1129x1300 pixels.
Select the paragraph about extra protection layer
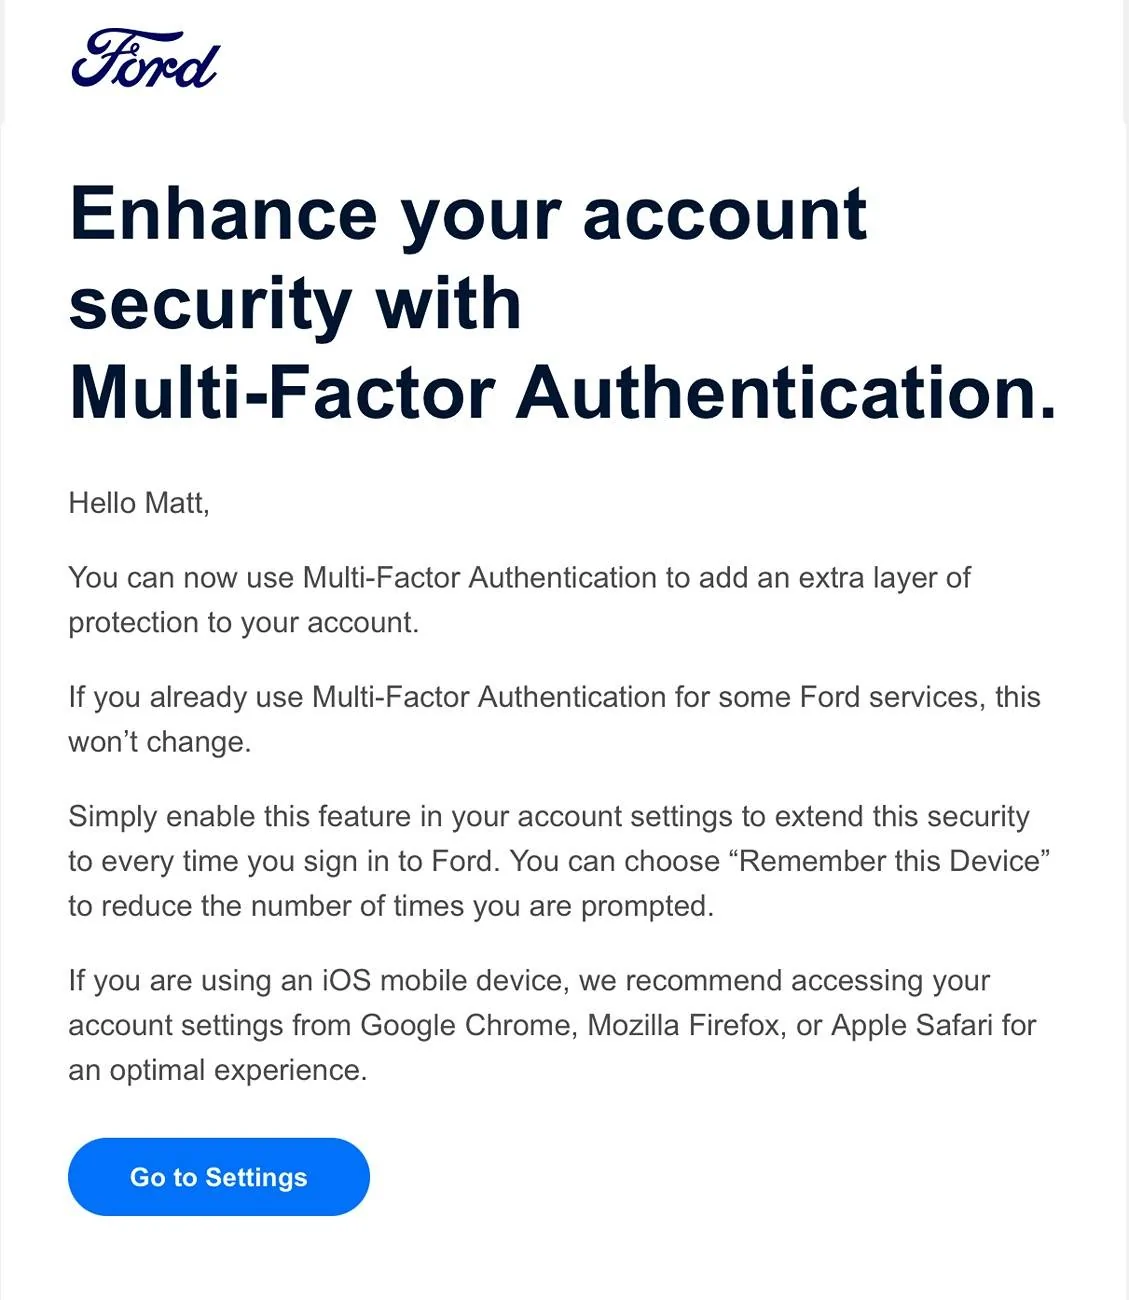coord(518,598)
